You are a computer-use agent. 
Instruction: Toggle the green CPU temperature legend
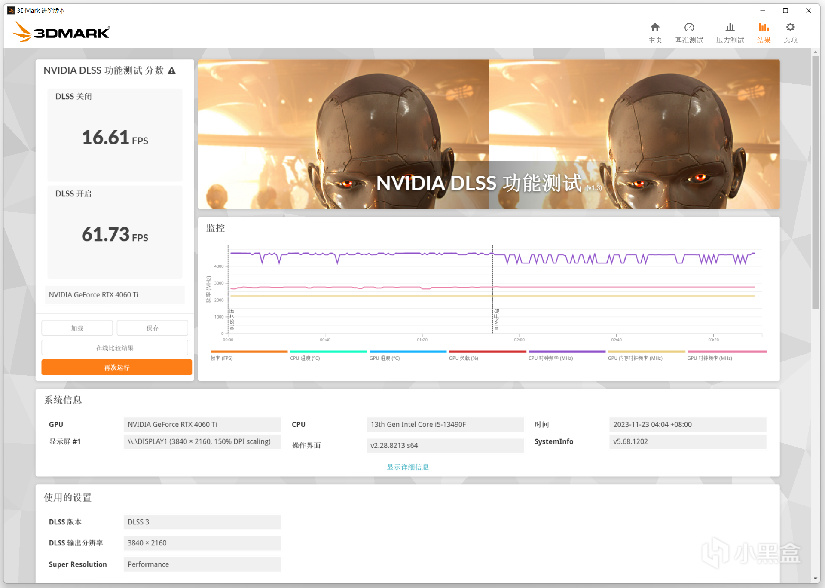pyautogui.click(x=328, y=355)
